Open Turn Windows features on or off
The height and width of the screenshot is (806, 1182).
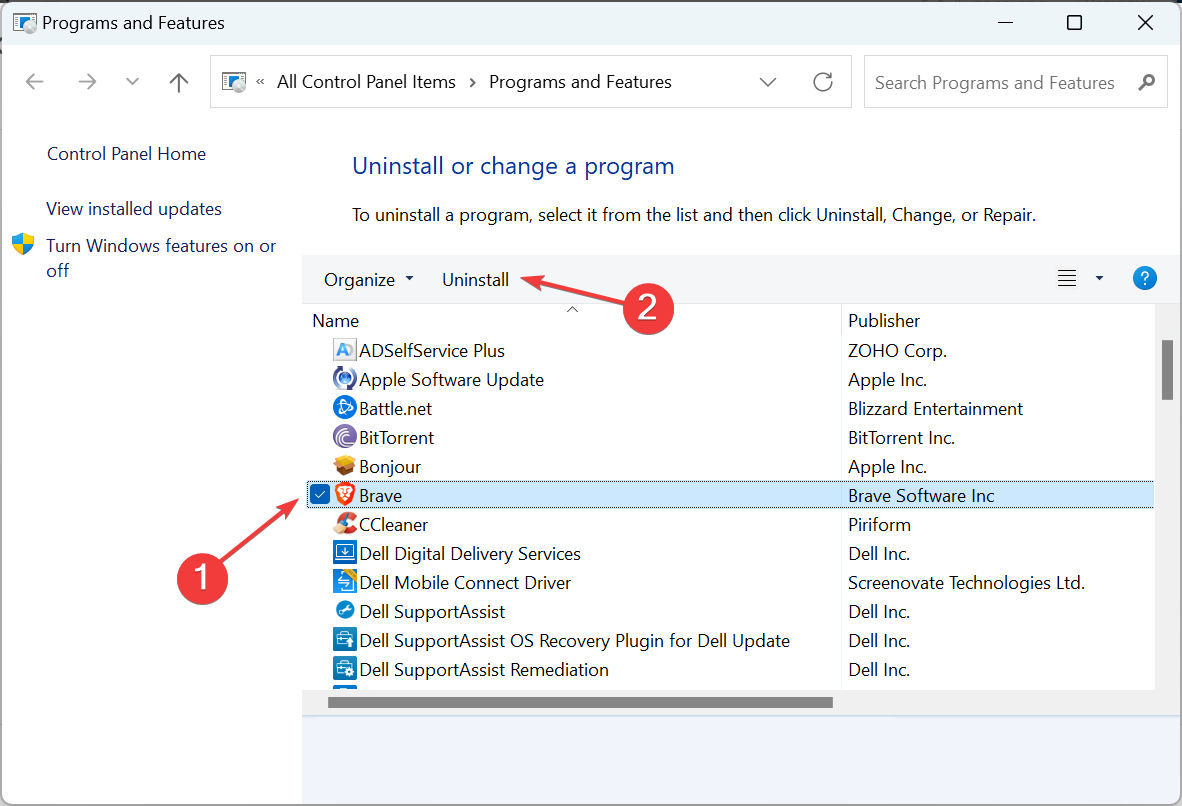(161, 258)
